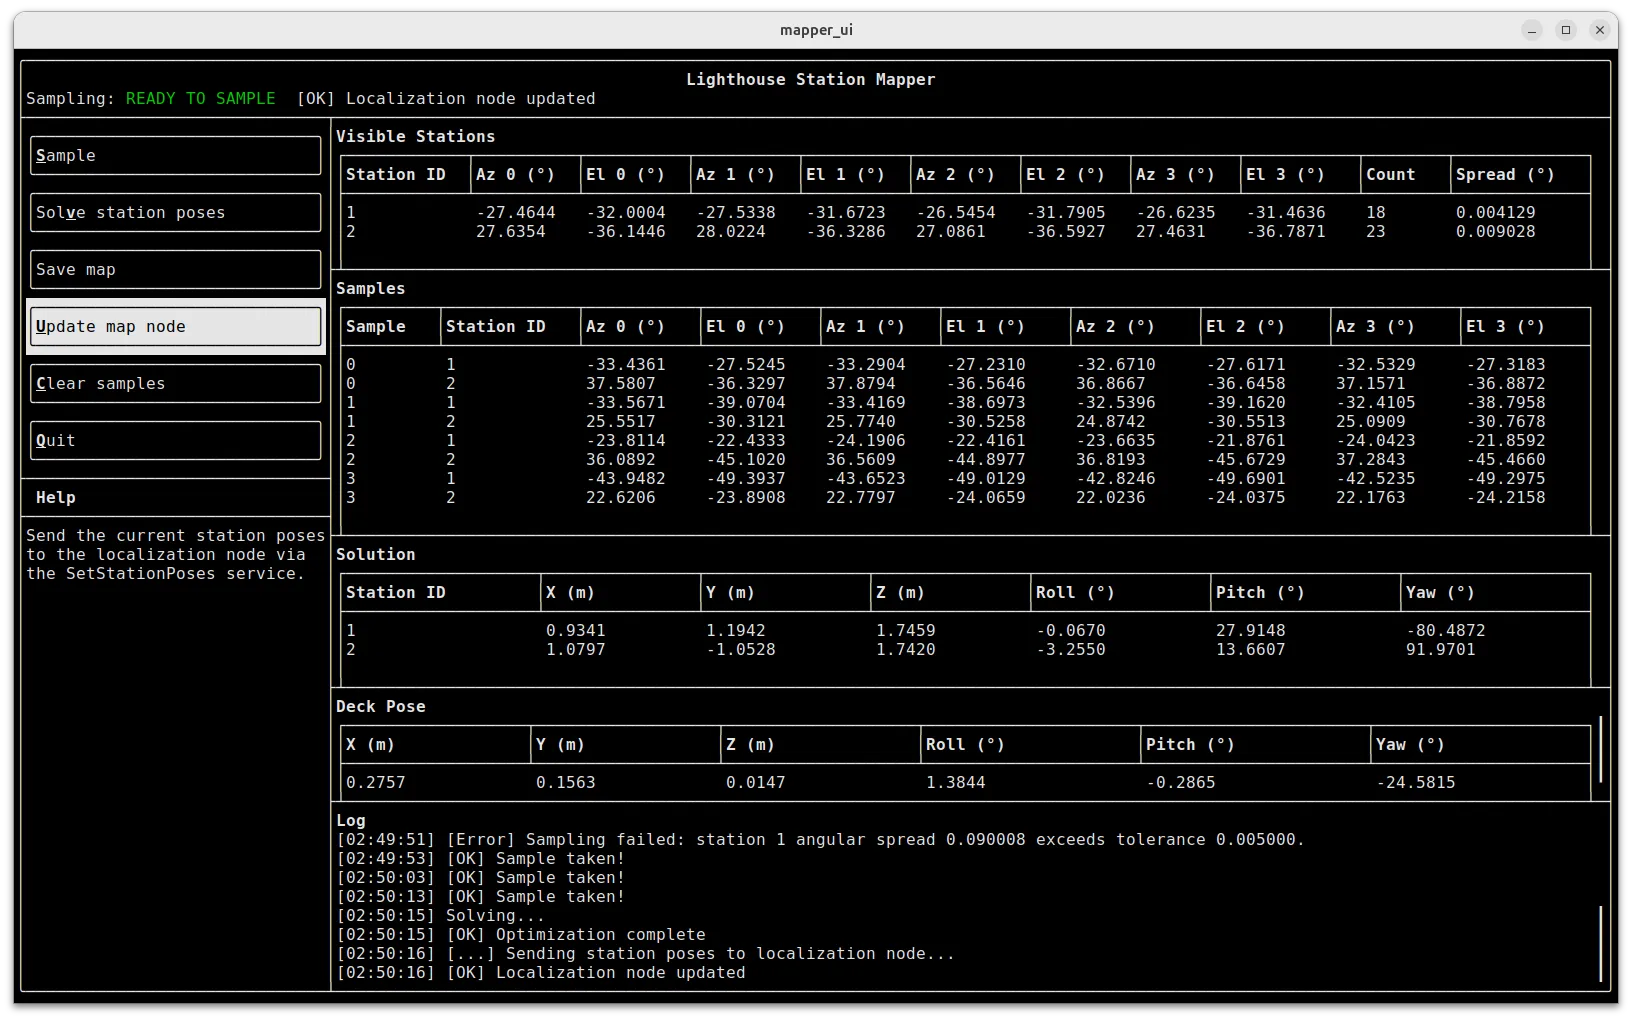Click the Spread (°) column header

(1506, 175)
